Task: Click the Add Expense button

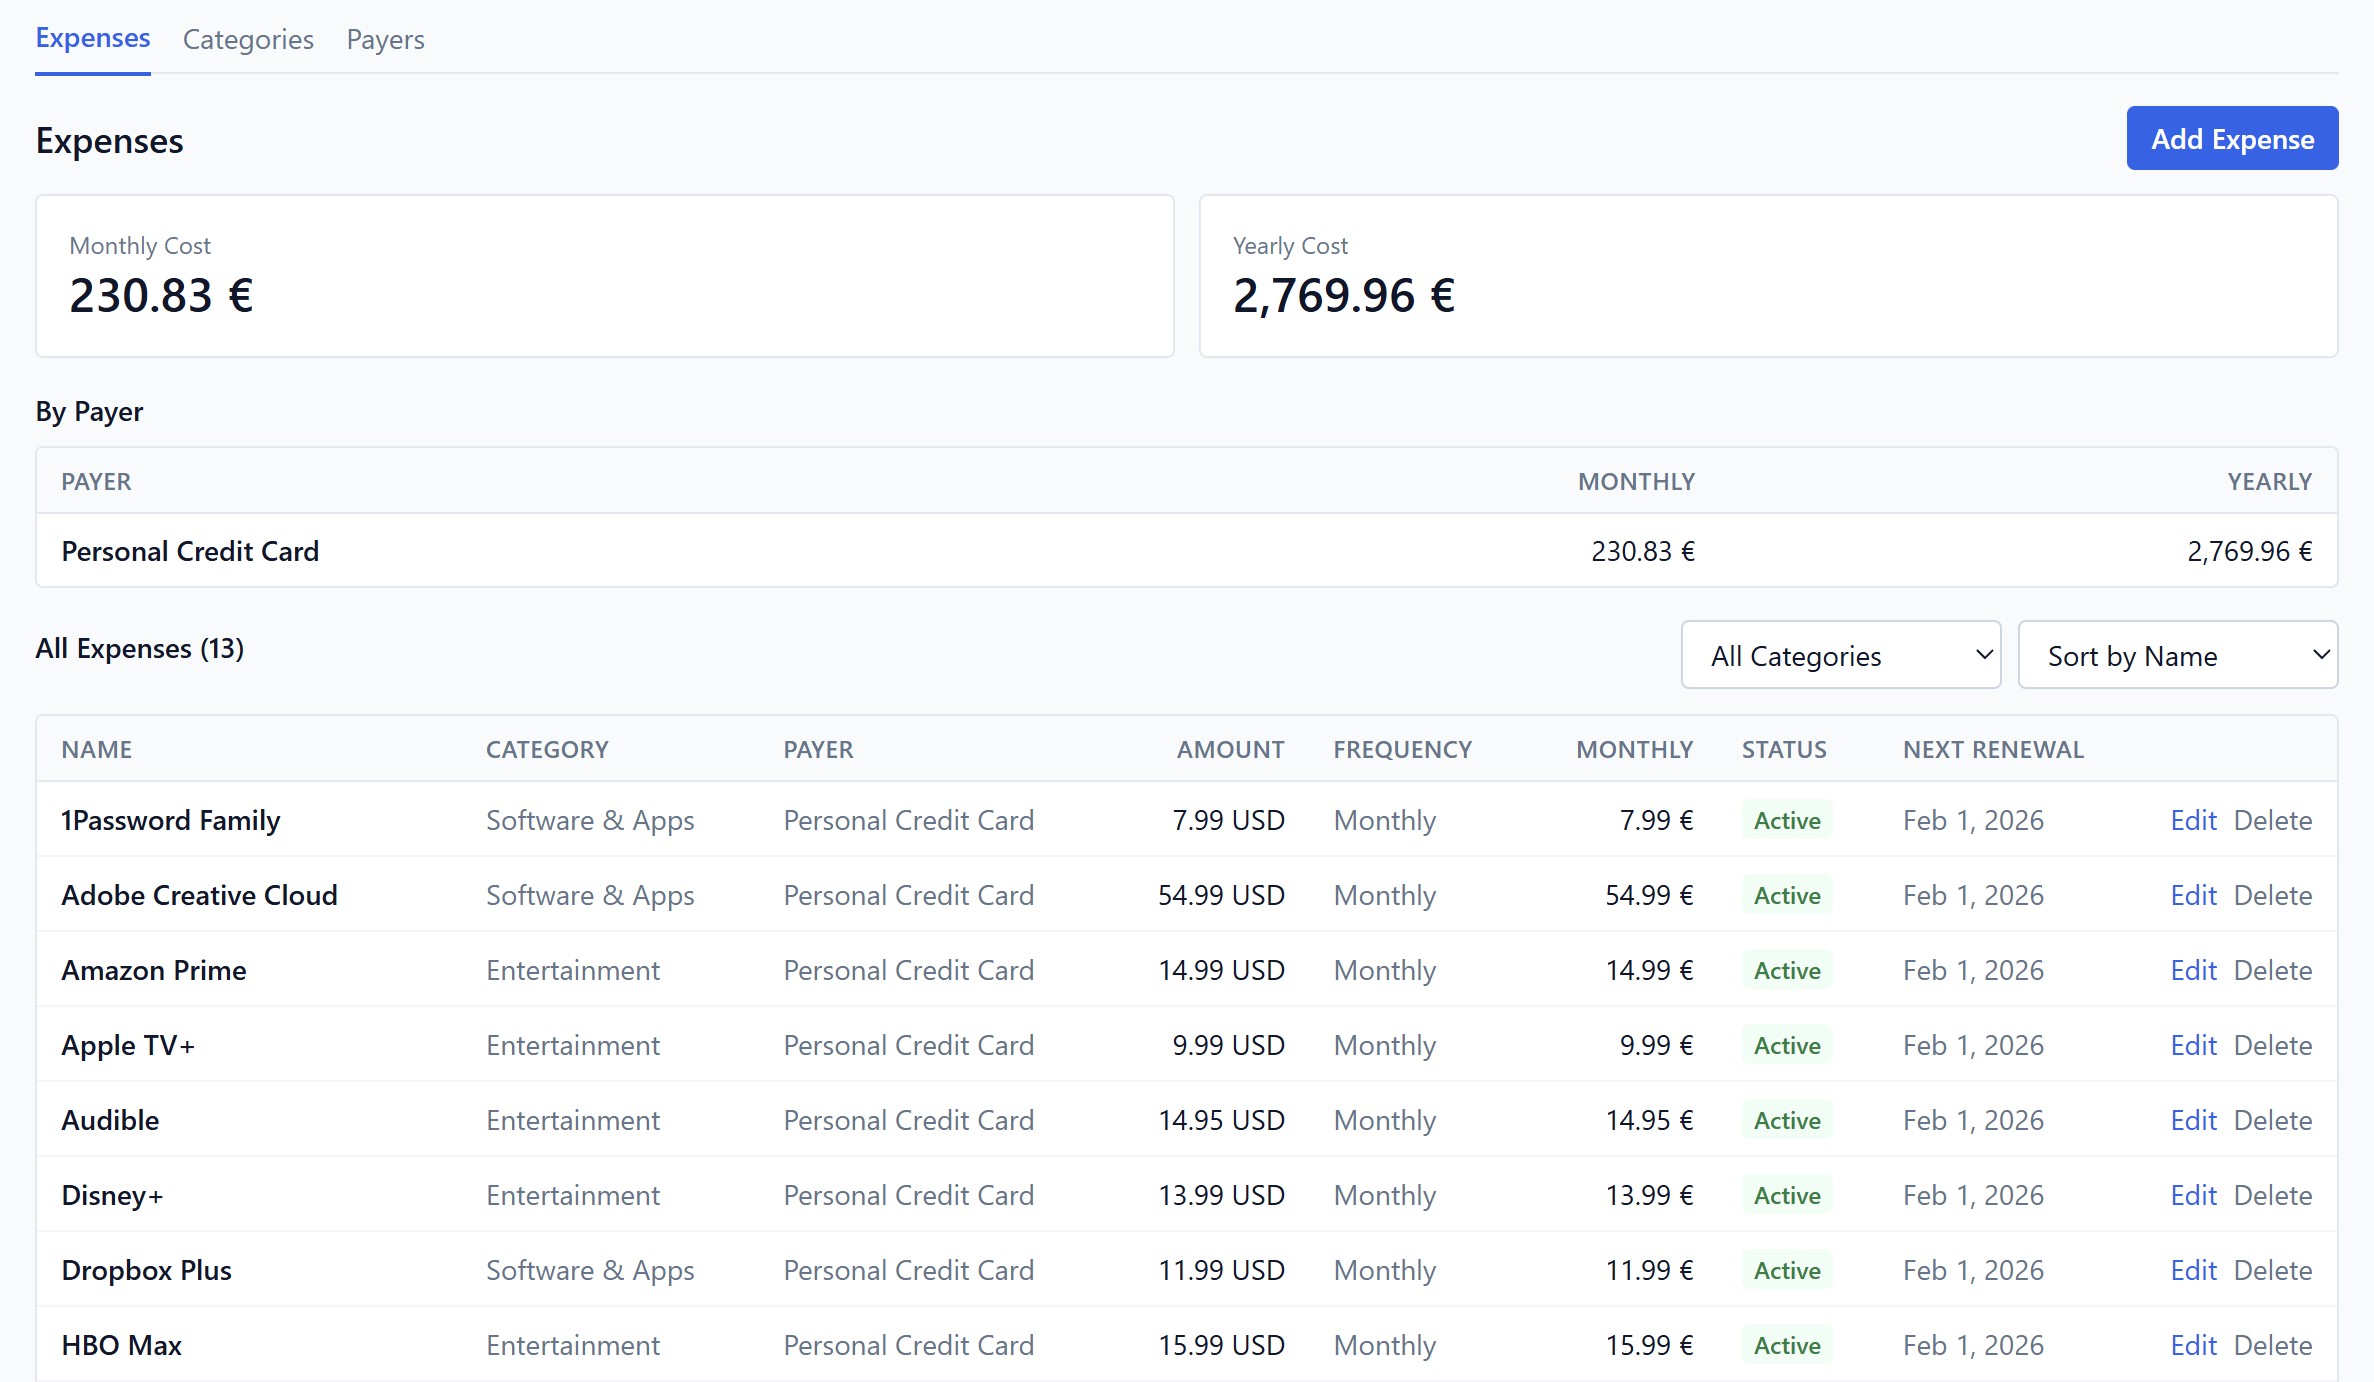Action: point(2231,138)
